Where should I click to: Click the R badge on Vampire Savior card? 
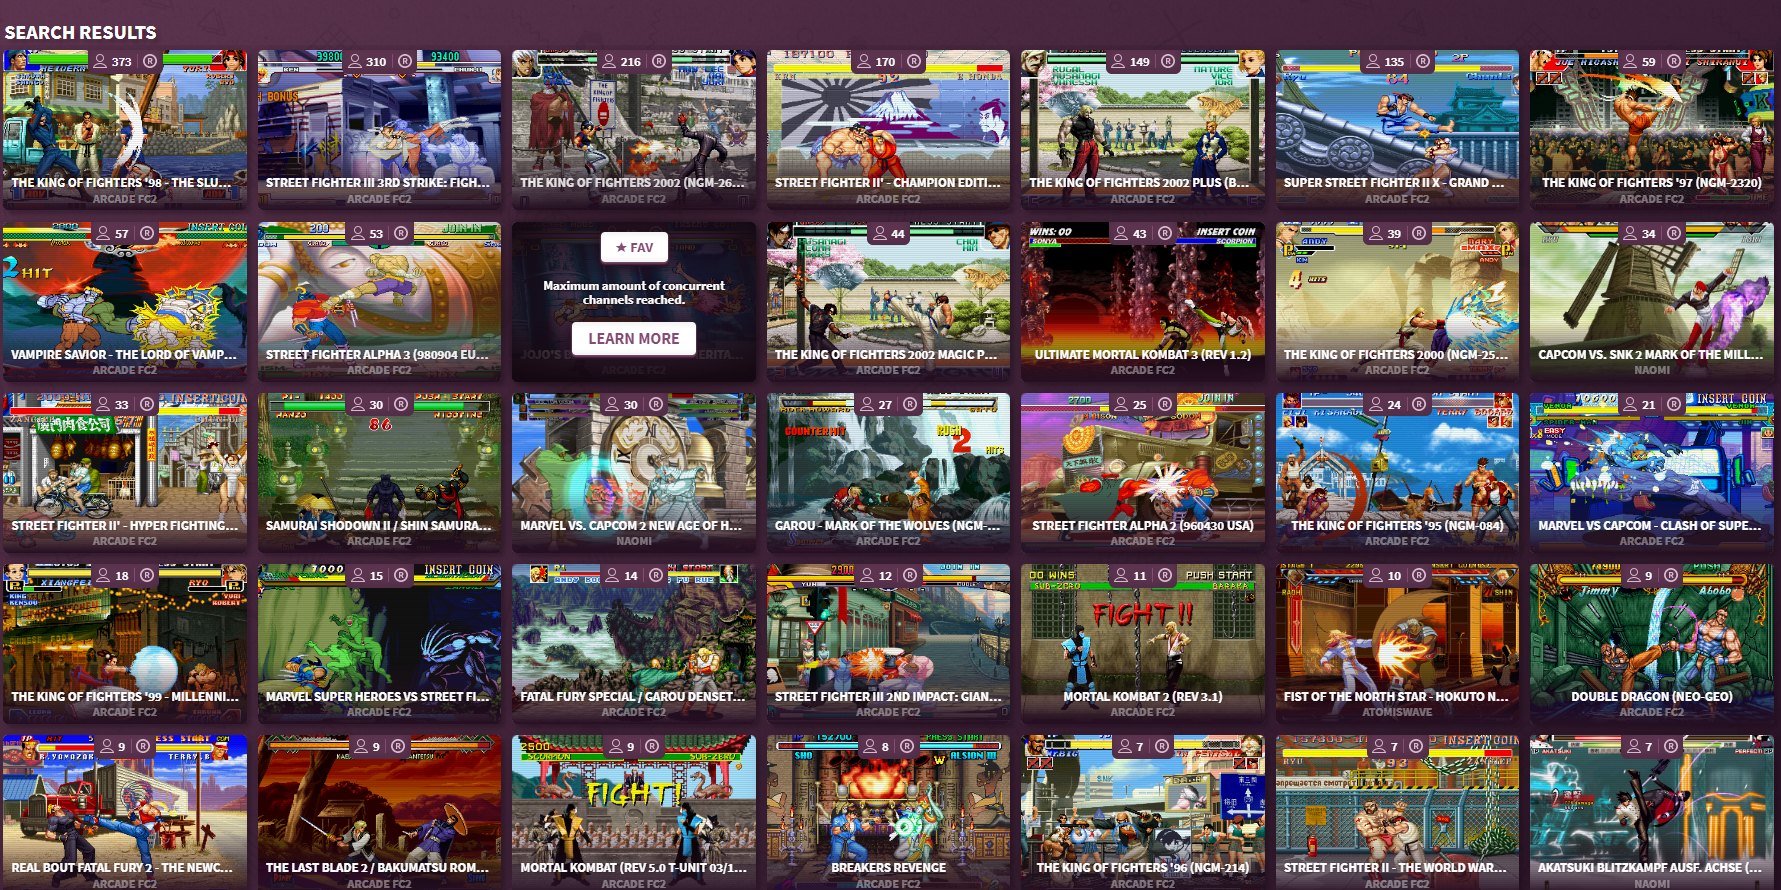[x=146, y=233]
